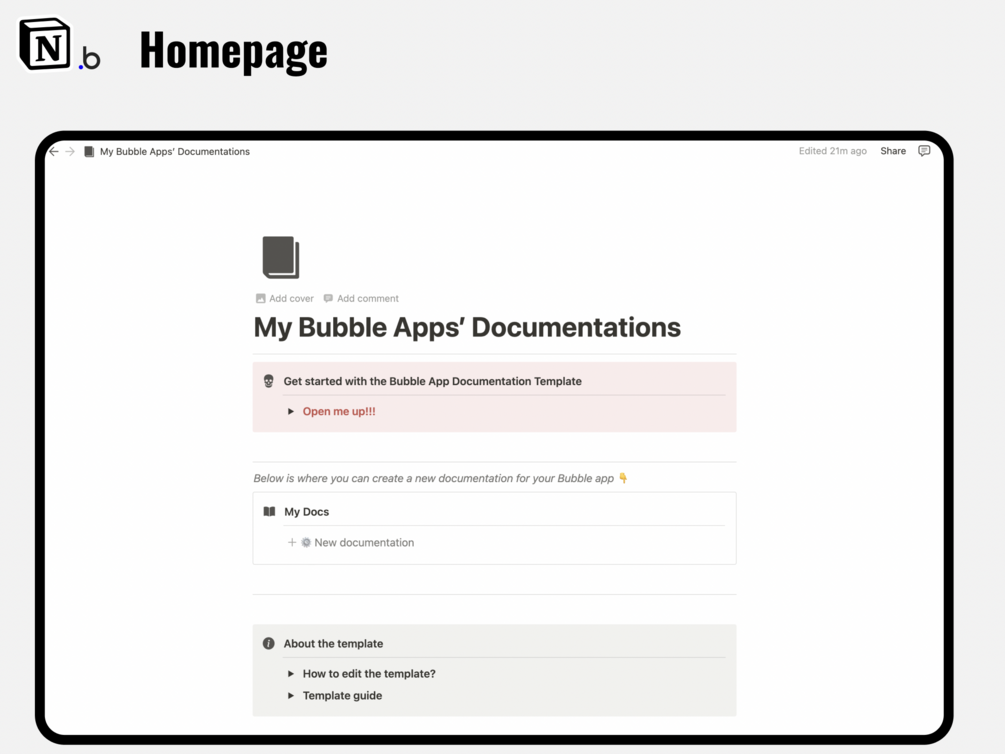Expand the 'Template guide' toggle

click(290, 696)
